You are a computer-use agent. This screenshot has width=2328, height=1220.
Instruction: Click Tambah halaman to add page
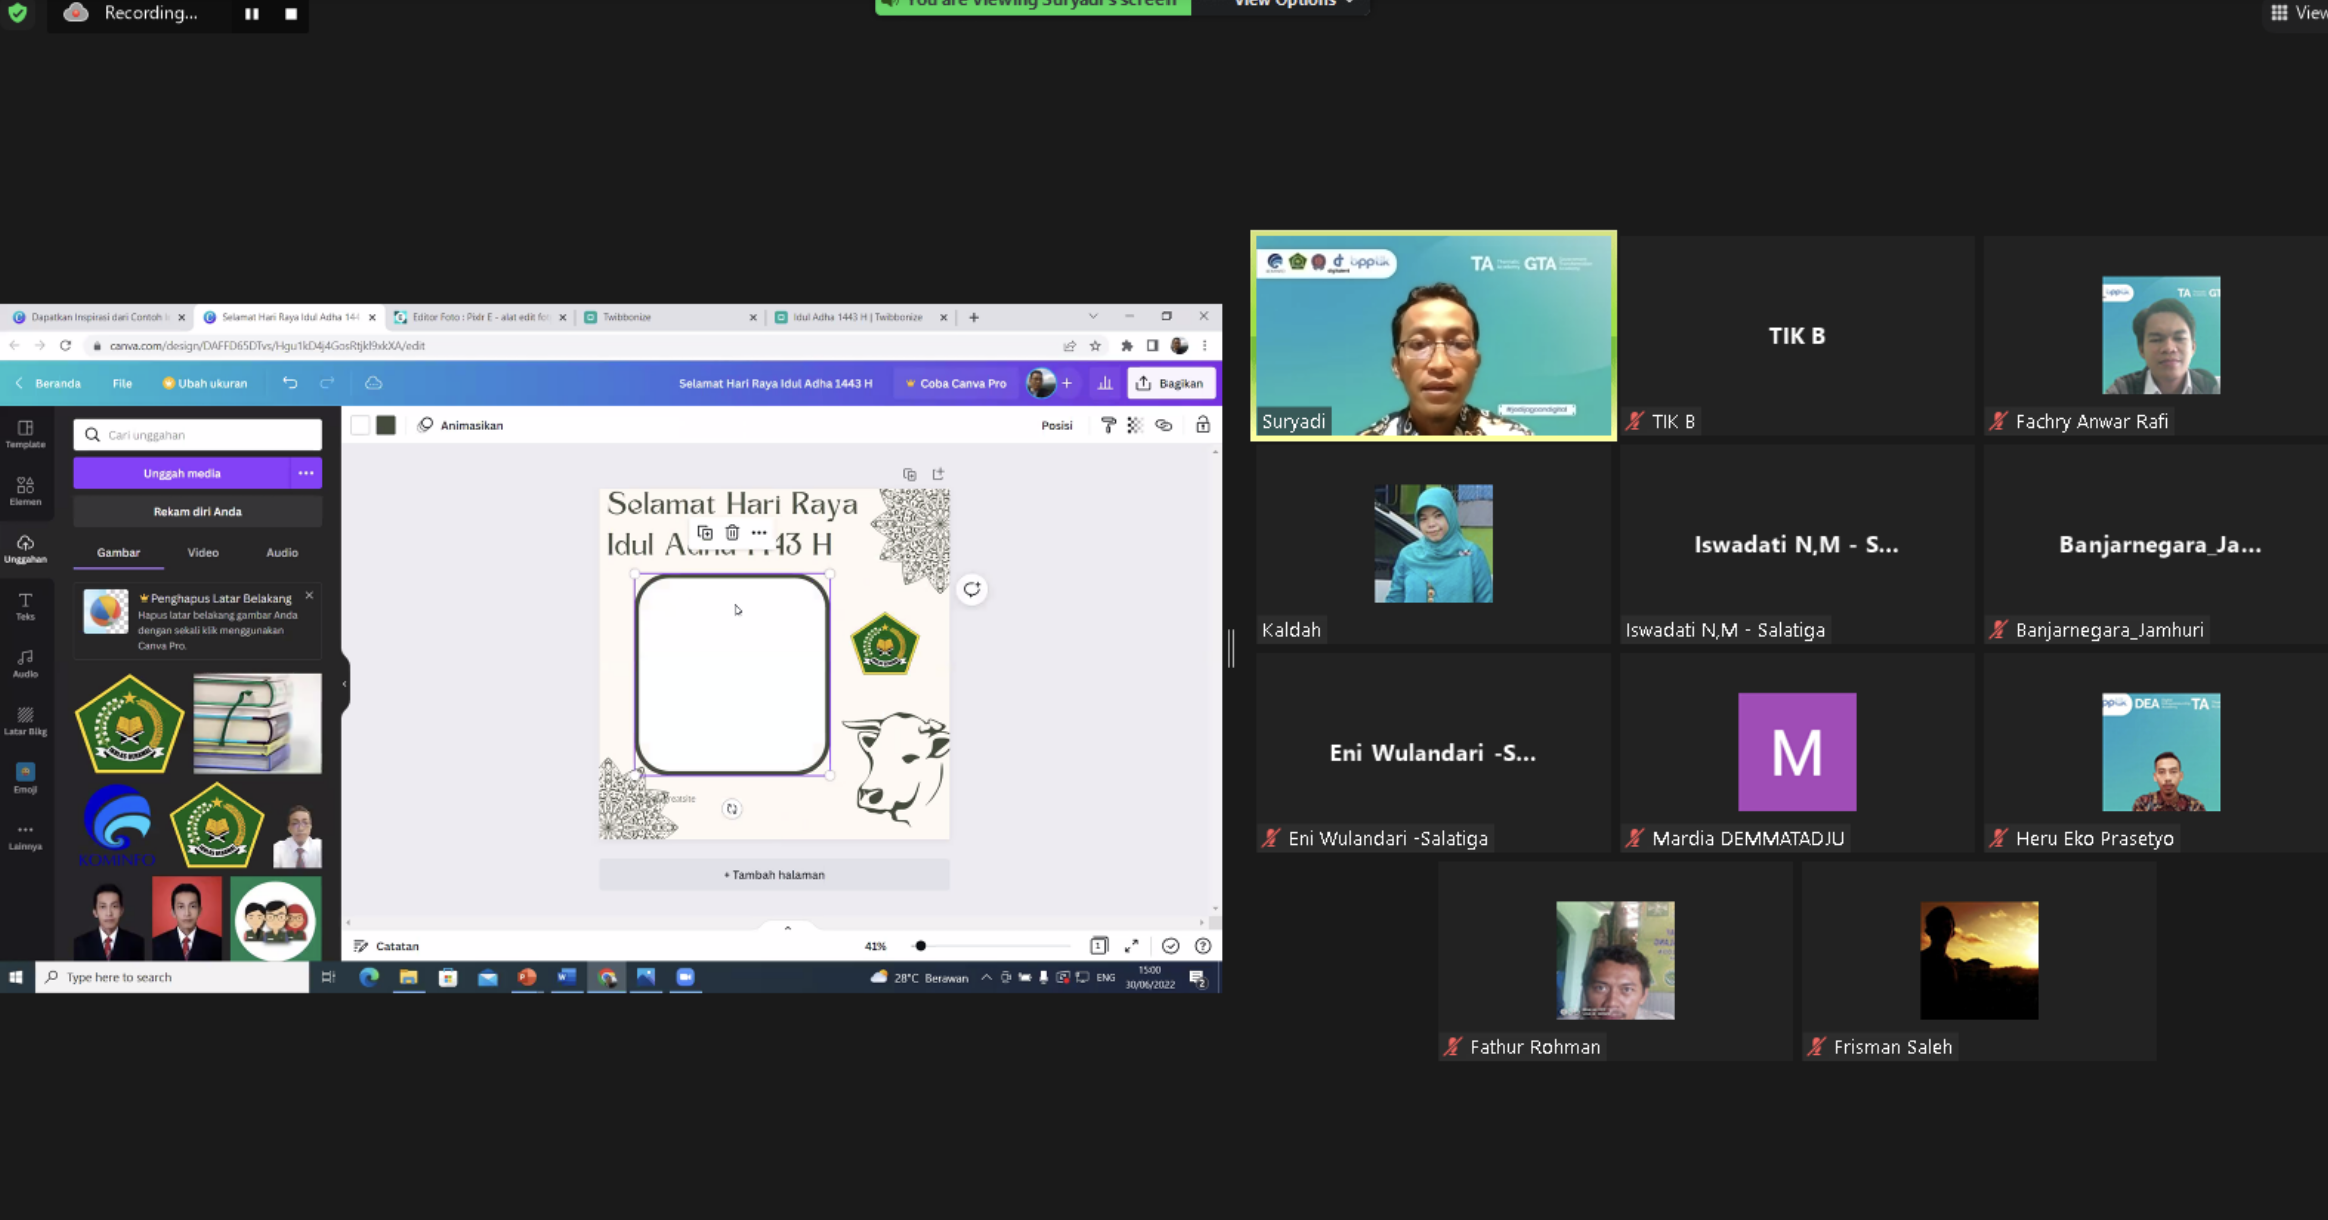tap(774, 874)
